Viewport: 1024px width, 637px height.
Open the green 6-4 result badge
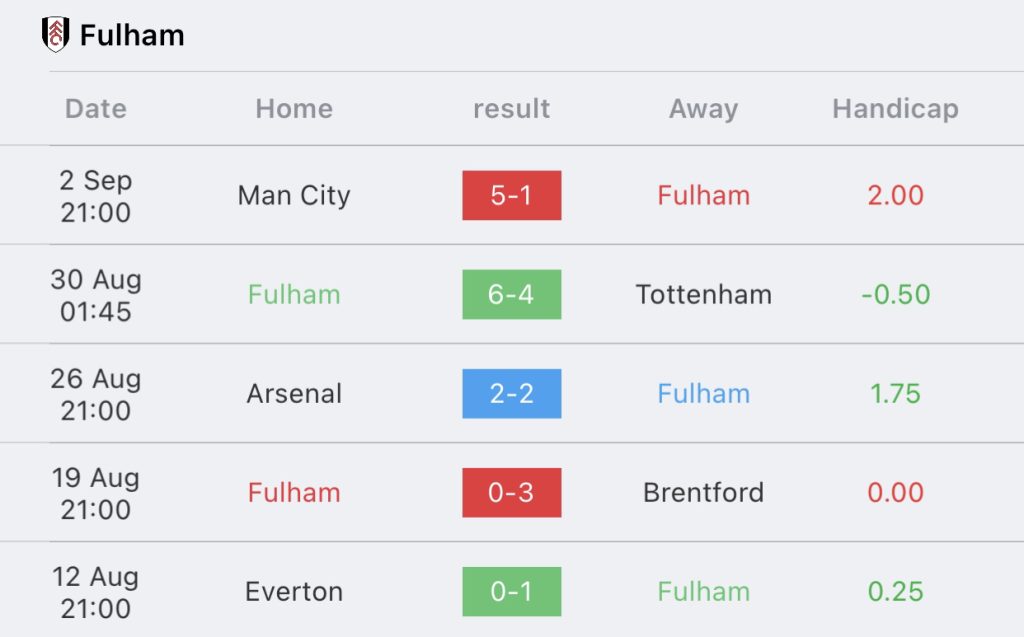click(x=511, y=295)
